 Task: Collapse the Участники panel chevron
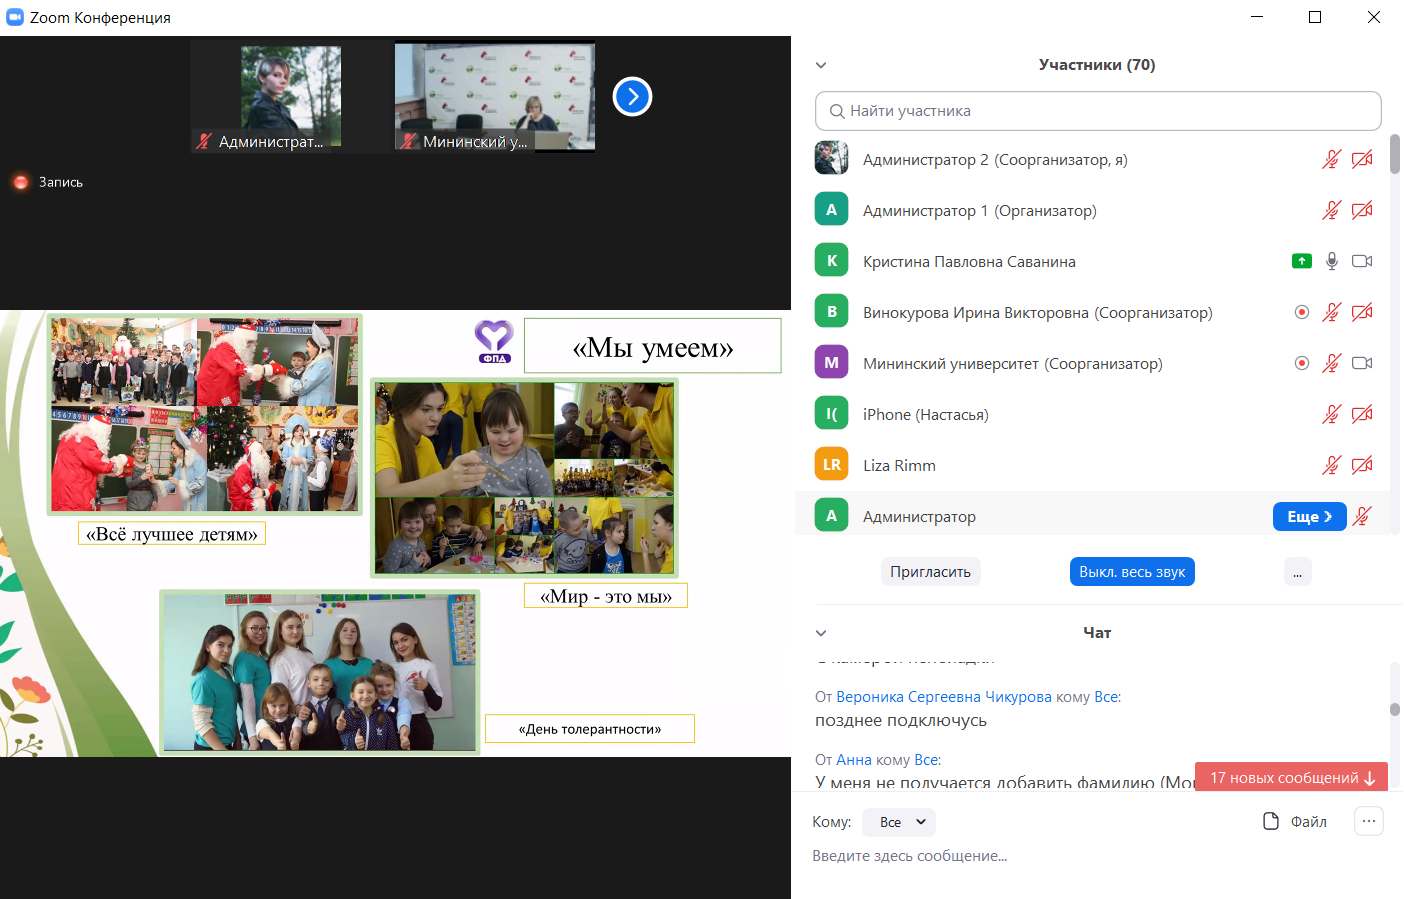click(821, 65)
